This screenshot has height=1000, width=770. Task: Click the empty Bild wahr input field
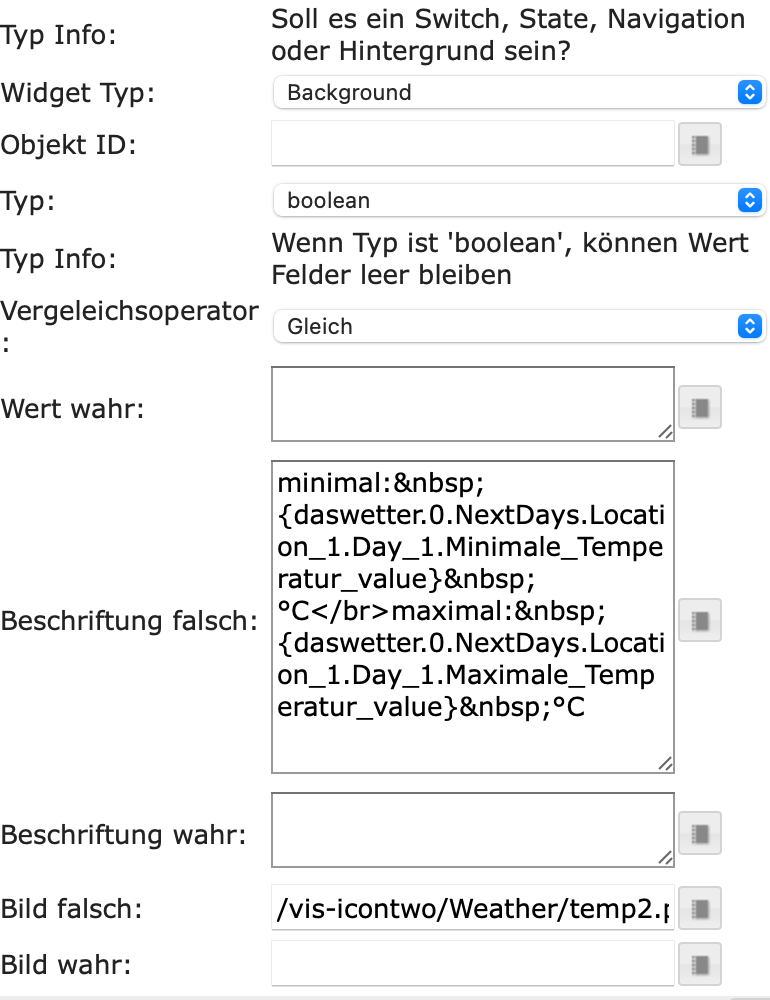click(472, 965)
